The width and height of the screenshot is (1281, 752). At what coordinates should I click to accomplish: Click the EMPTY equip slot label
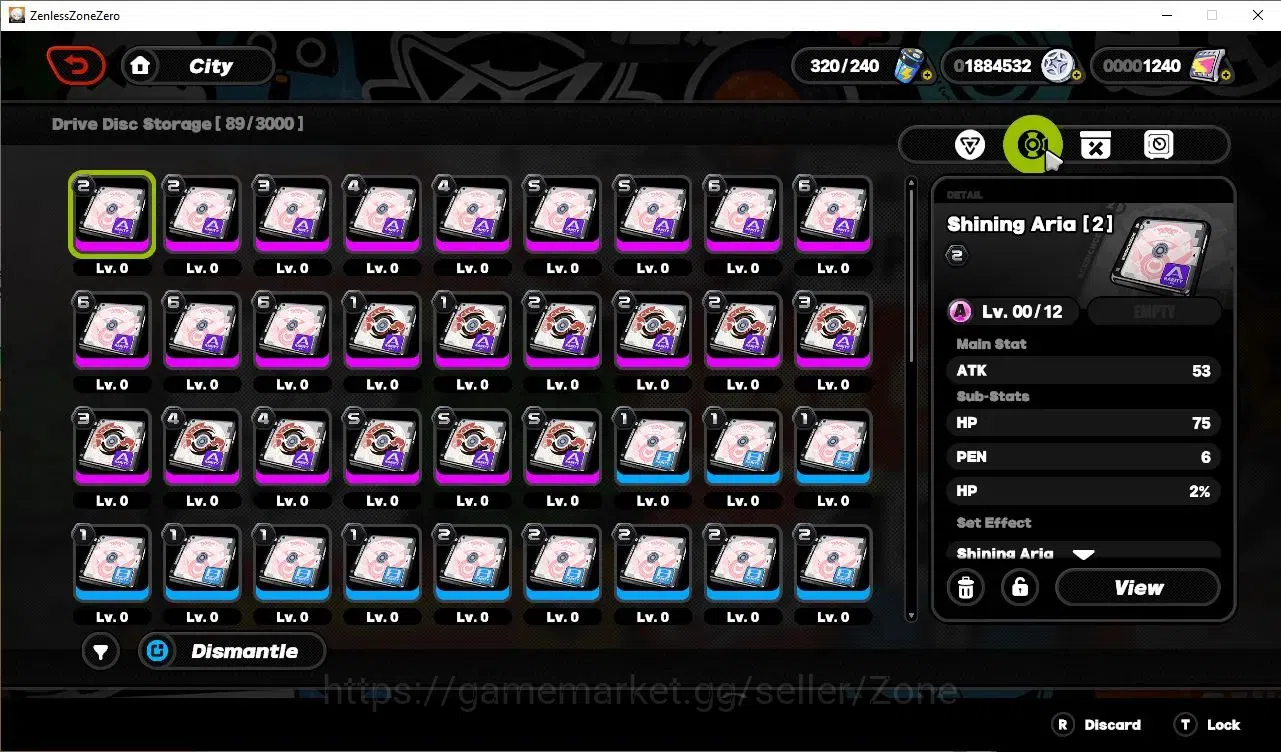click(x=1154, y=312)
